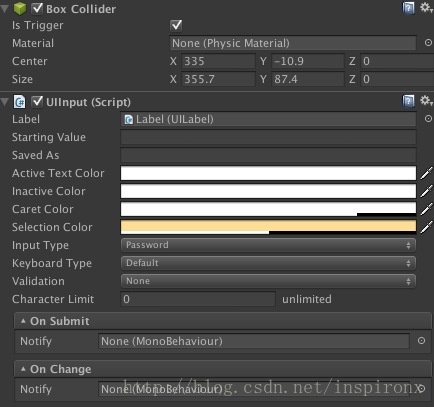Click the Center Y field value -10.9
The image size is (434, 407).
coord(308,61)
